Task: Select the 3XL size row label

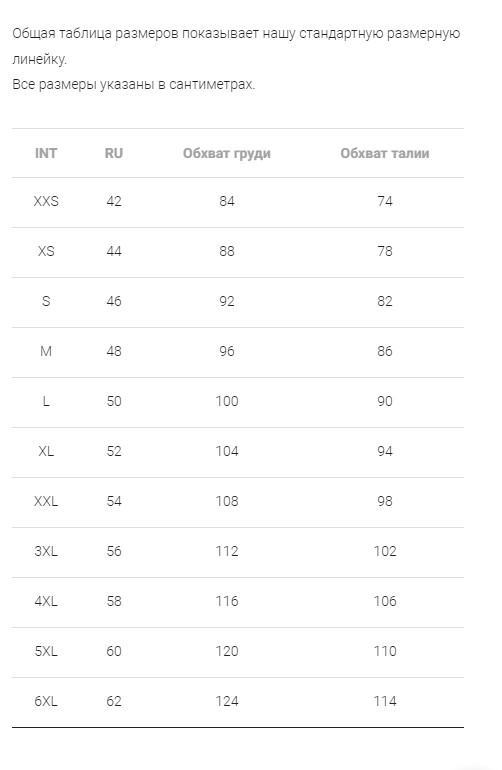Action: tap(46, 551)
